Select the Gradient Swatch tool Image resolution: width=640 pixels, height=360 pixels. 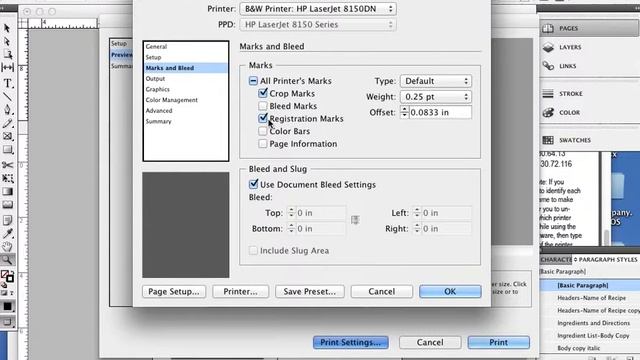pyautogui.click(x=7, y=191)
